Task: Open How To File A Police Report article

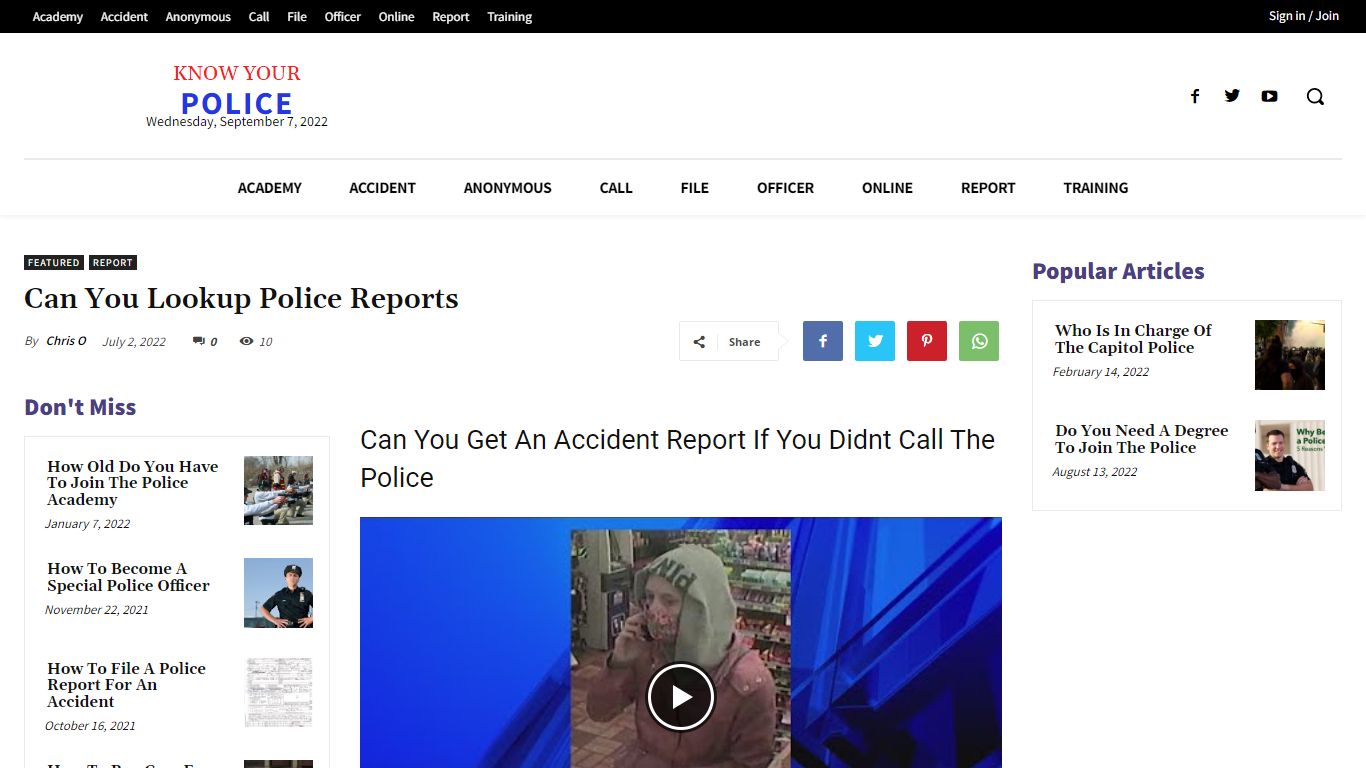Action: 126,685
